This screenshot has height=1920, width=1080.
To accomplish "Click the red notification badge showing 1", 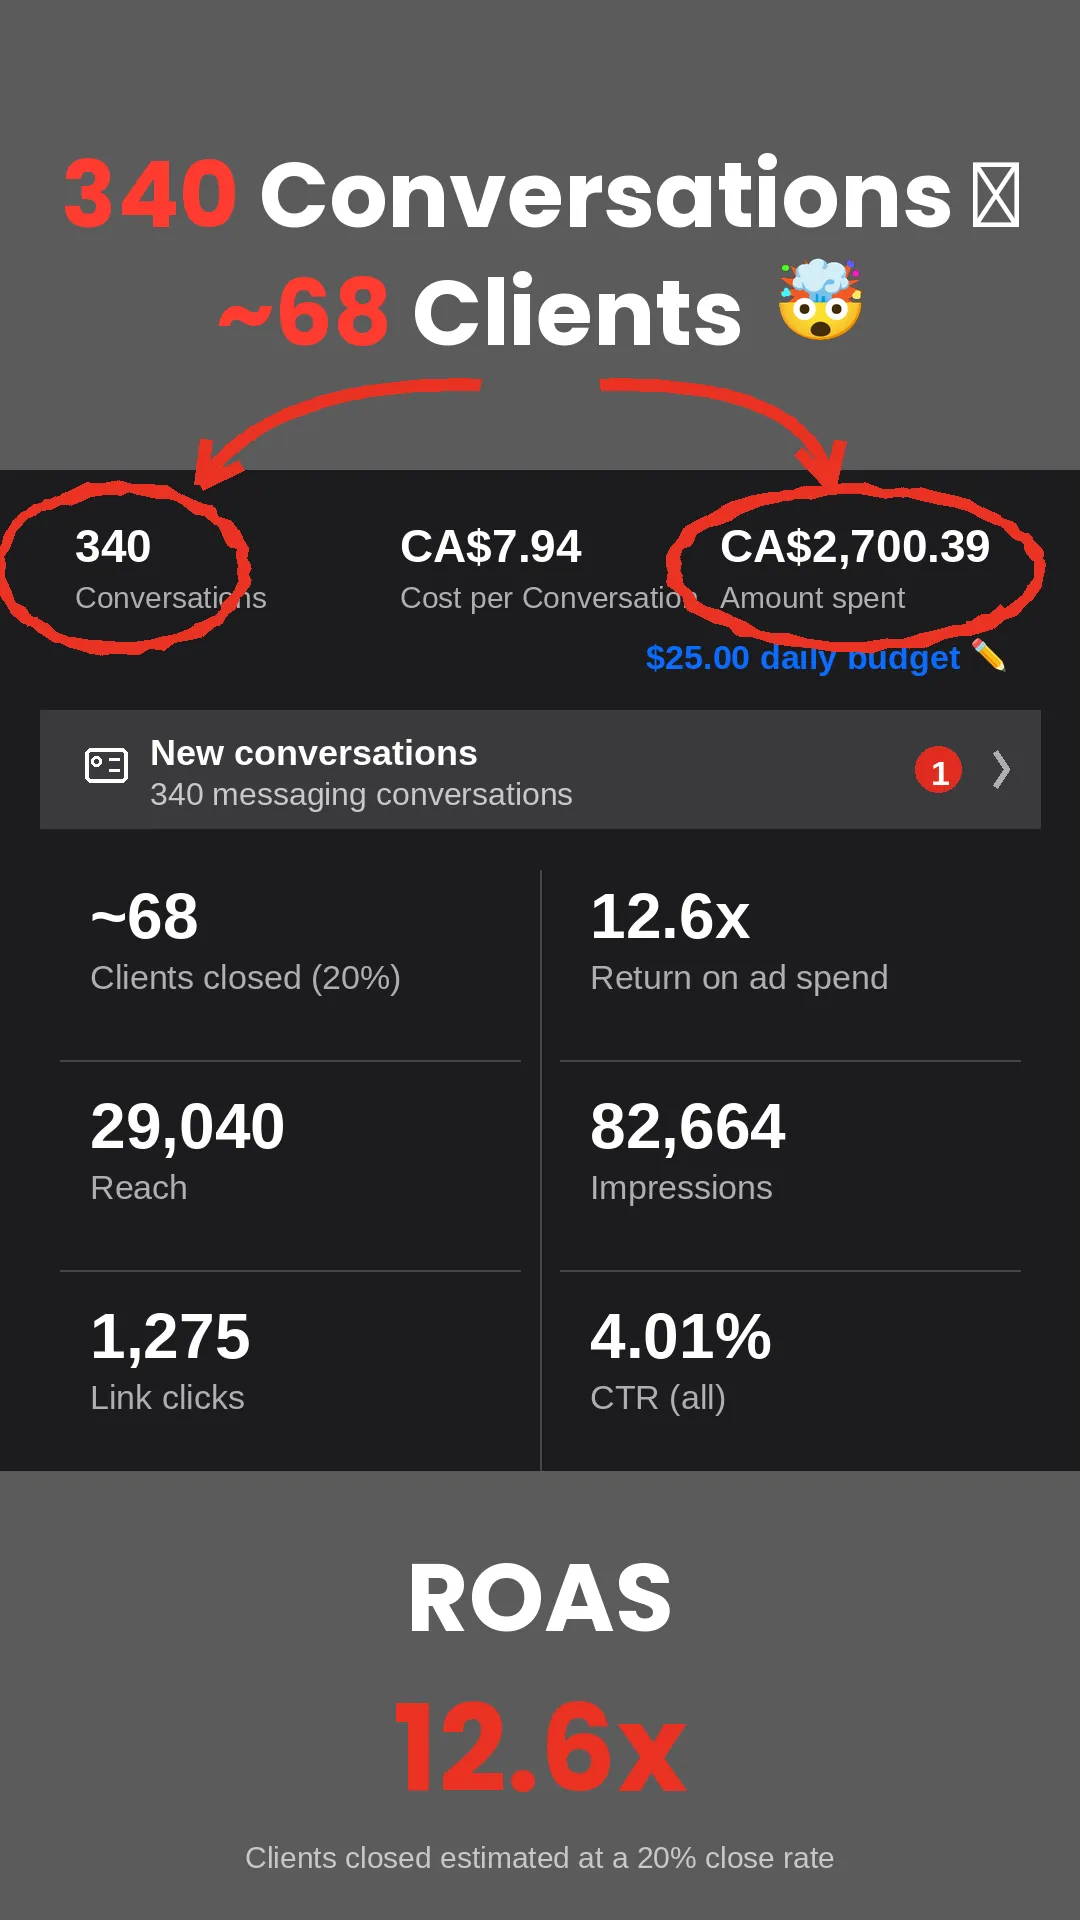I will (938, 770).
